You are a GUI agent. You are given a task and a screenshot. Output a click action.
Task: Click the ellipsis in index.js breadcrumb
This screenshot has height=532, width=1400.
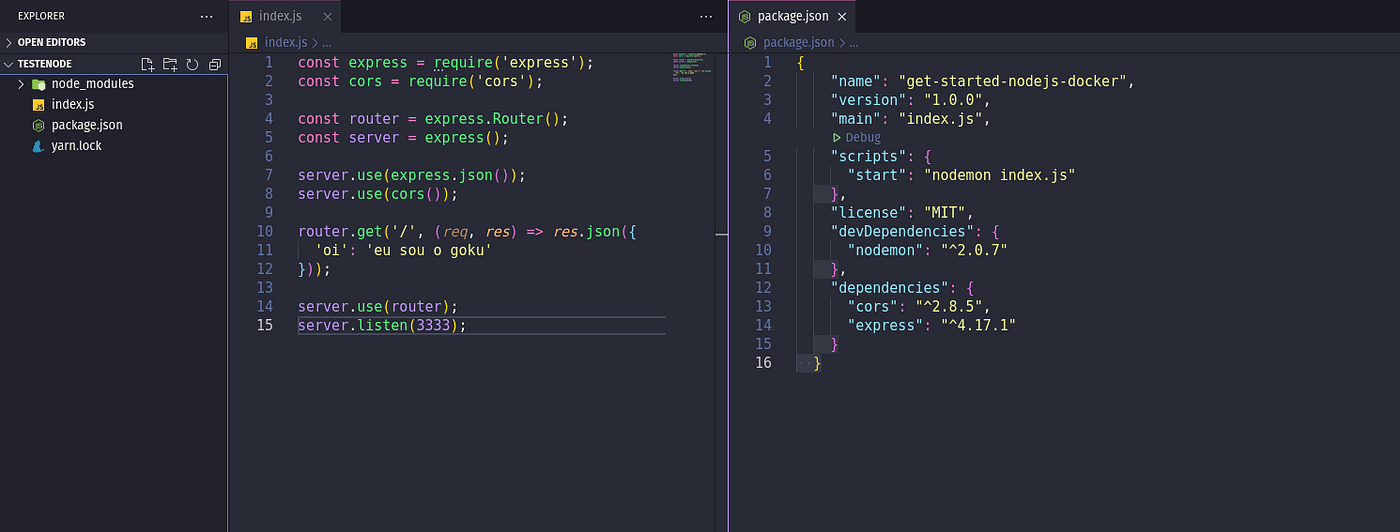[326, 43]
